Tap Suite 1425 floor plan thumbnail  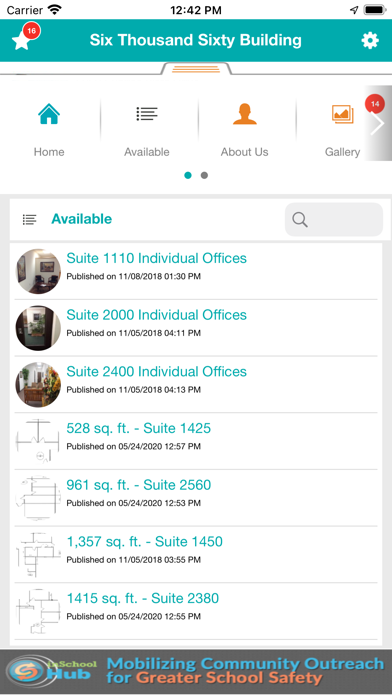[38, 441]
